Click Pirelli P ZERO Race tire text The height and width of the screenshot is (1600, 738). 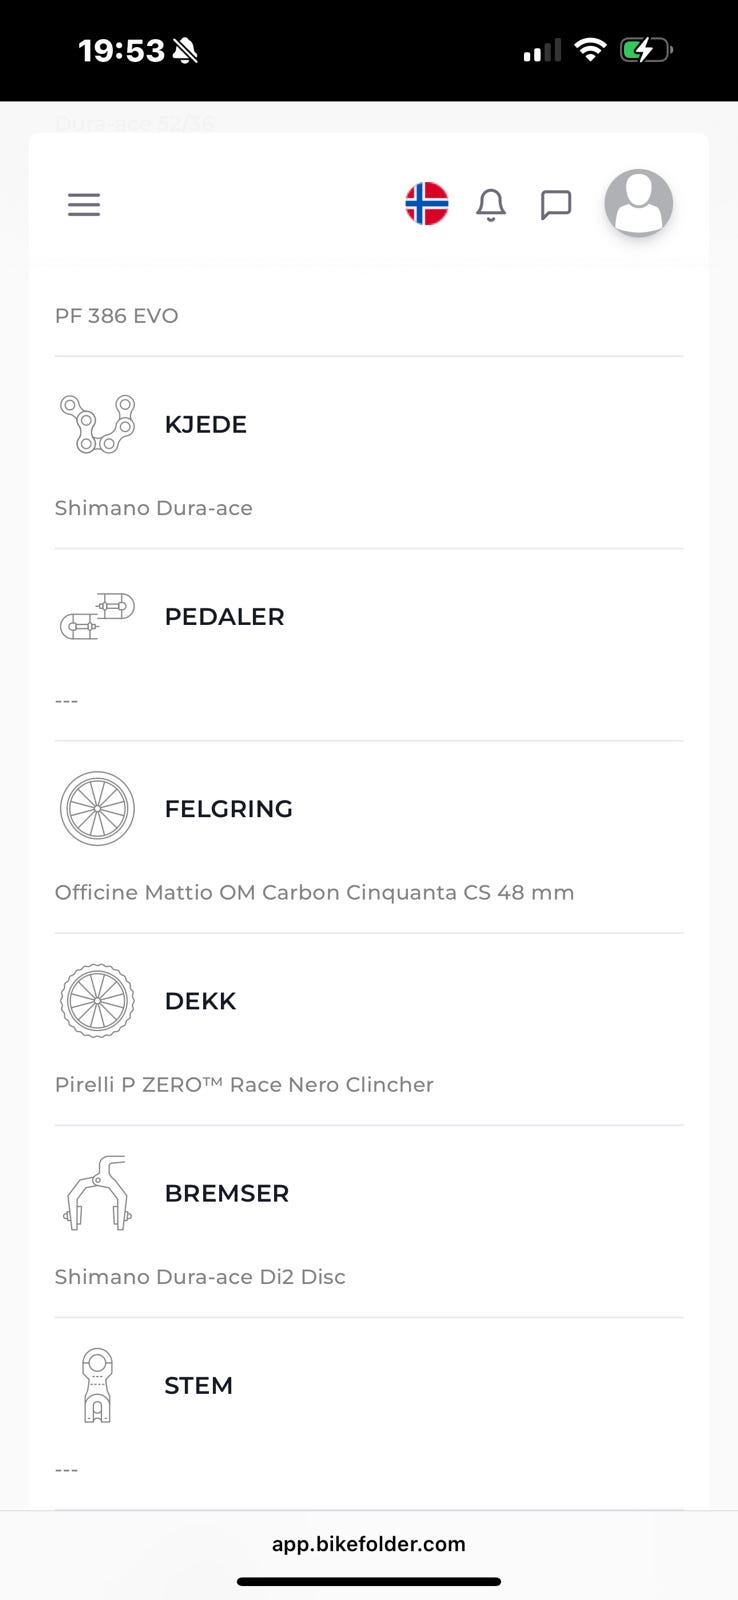(244, 1084)
